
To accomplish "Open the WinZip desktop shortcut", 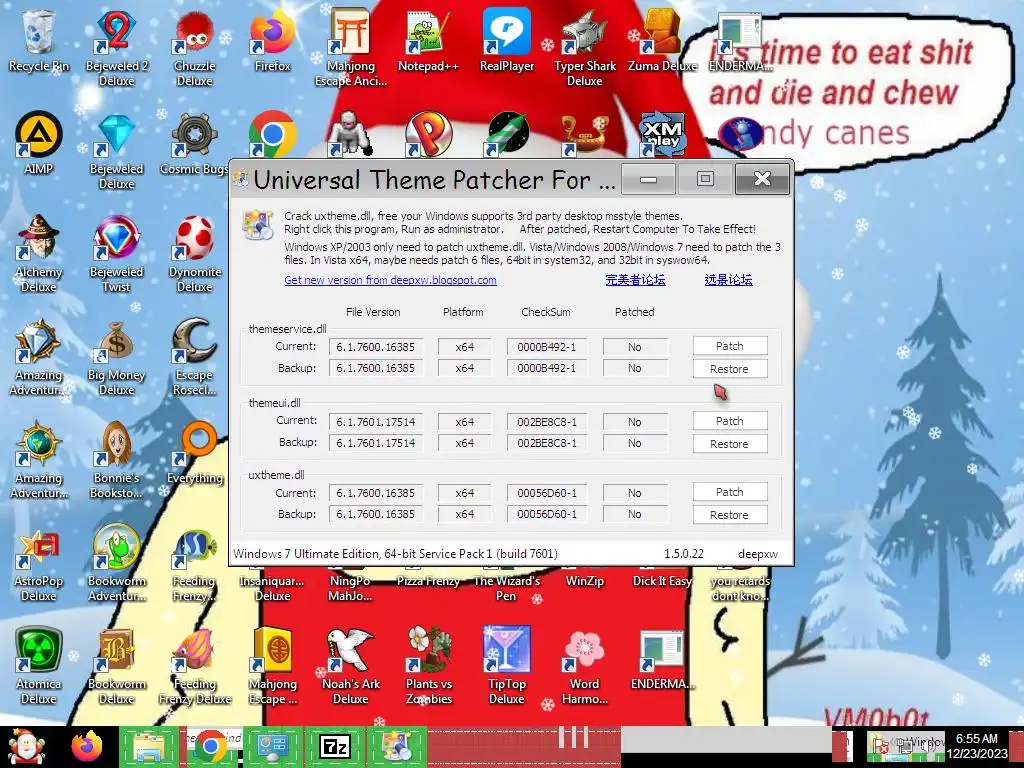I will (x=584, y=581).
